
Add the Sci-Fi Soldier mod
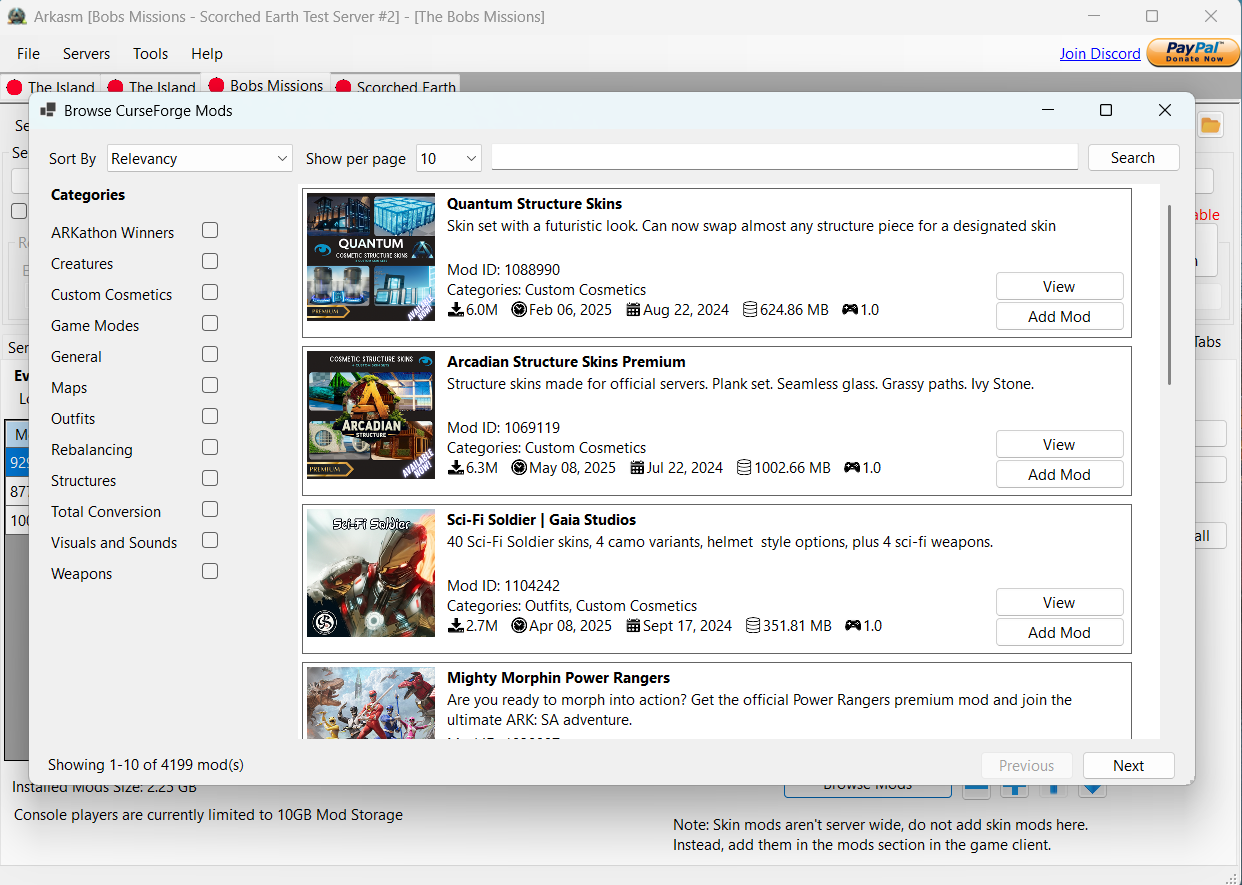pyautogui.click(x=1059, y=632)
